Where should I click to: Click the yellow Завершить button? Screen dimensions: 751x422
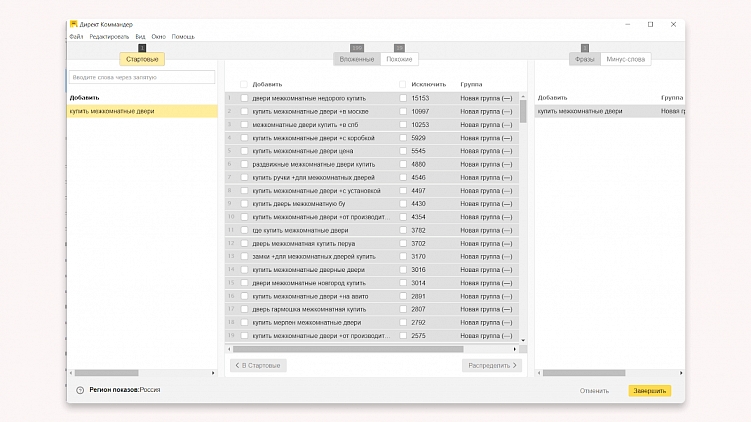pyautogui.click(x=650, y=391)
